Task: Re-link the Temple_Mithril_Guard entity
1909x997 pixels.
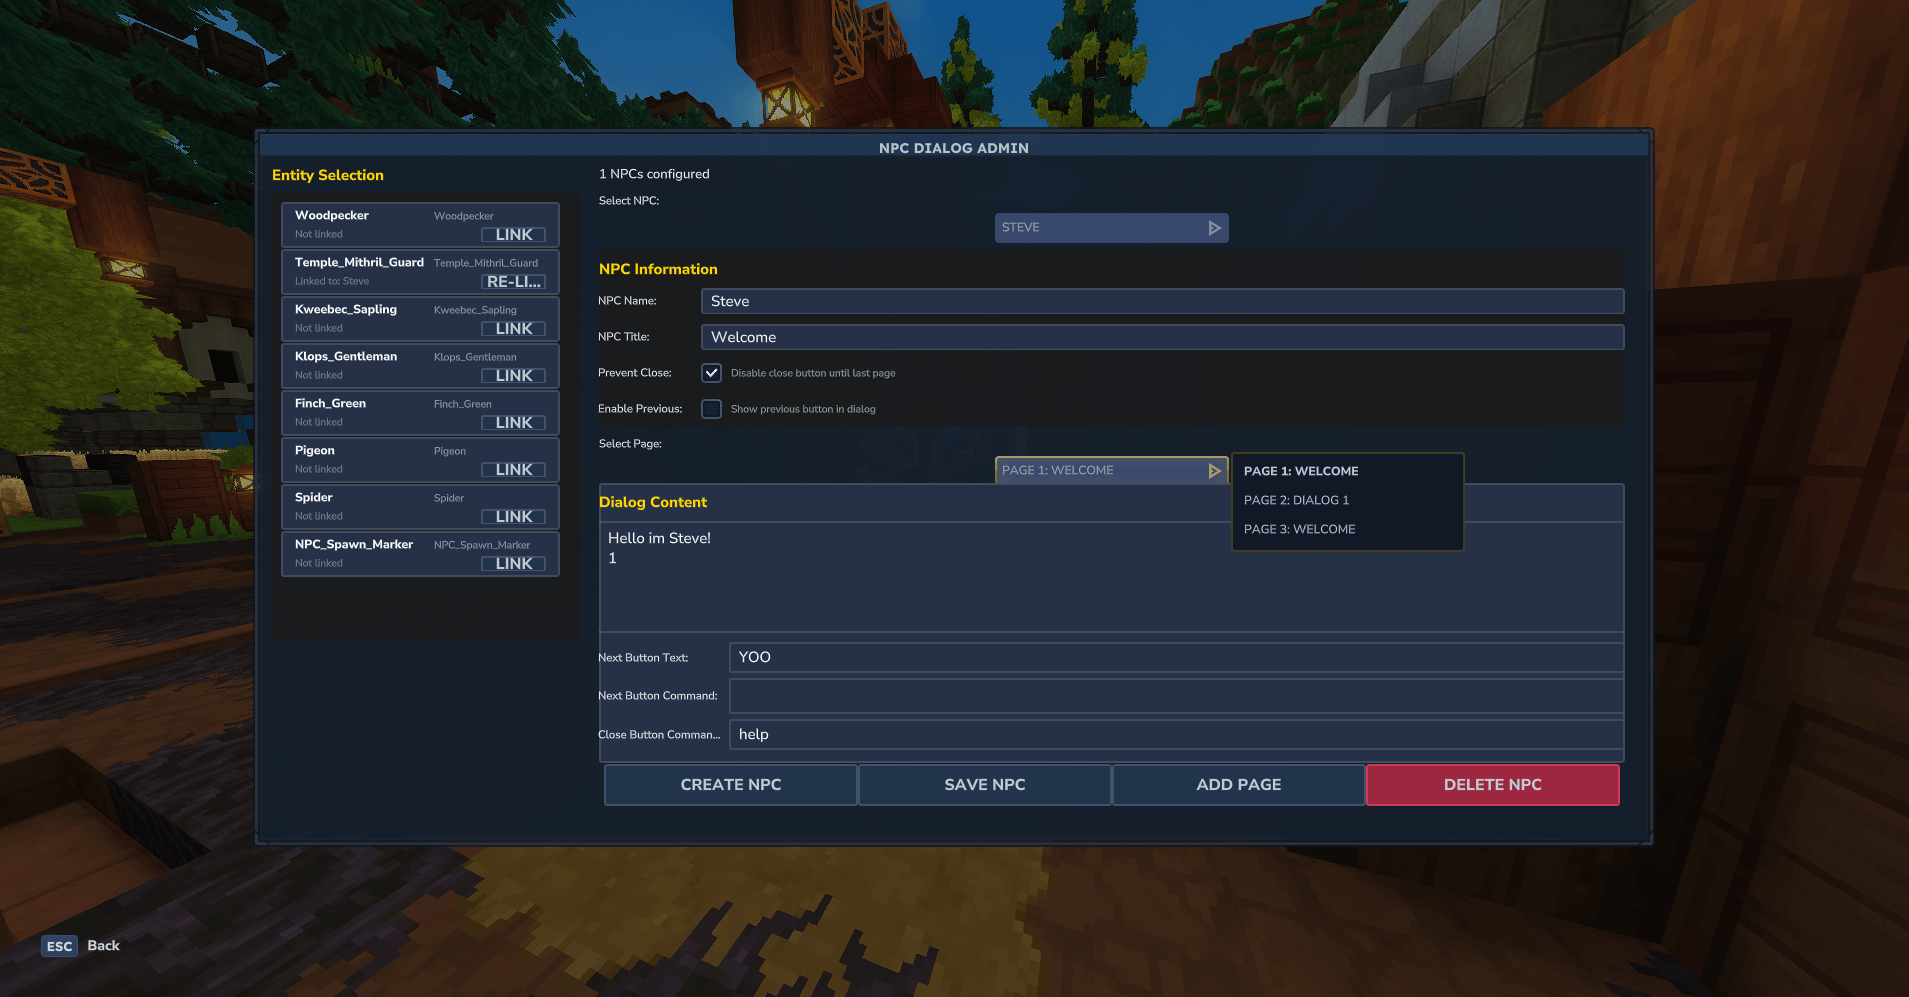Action: 513,282
